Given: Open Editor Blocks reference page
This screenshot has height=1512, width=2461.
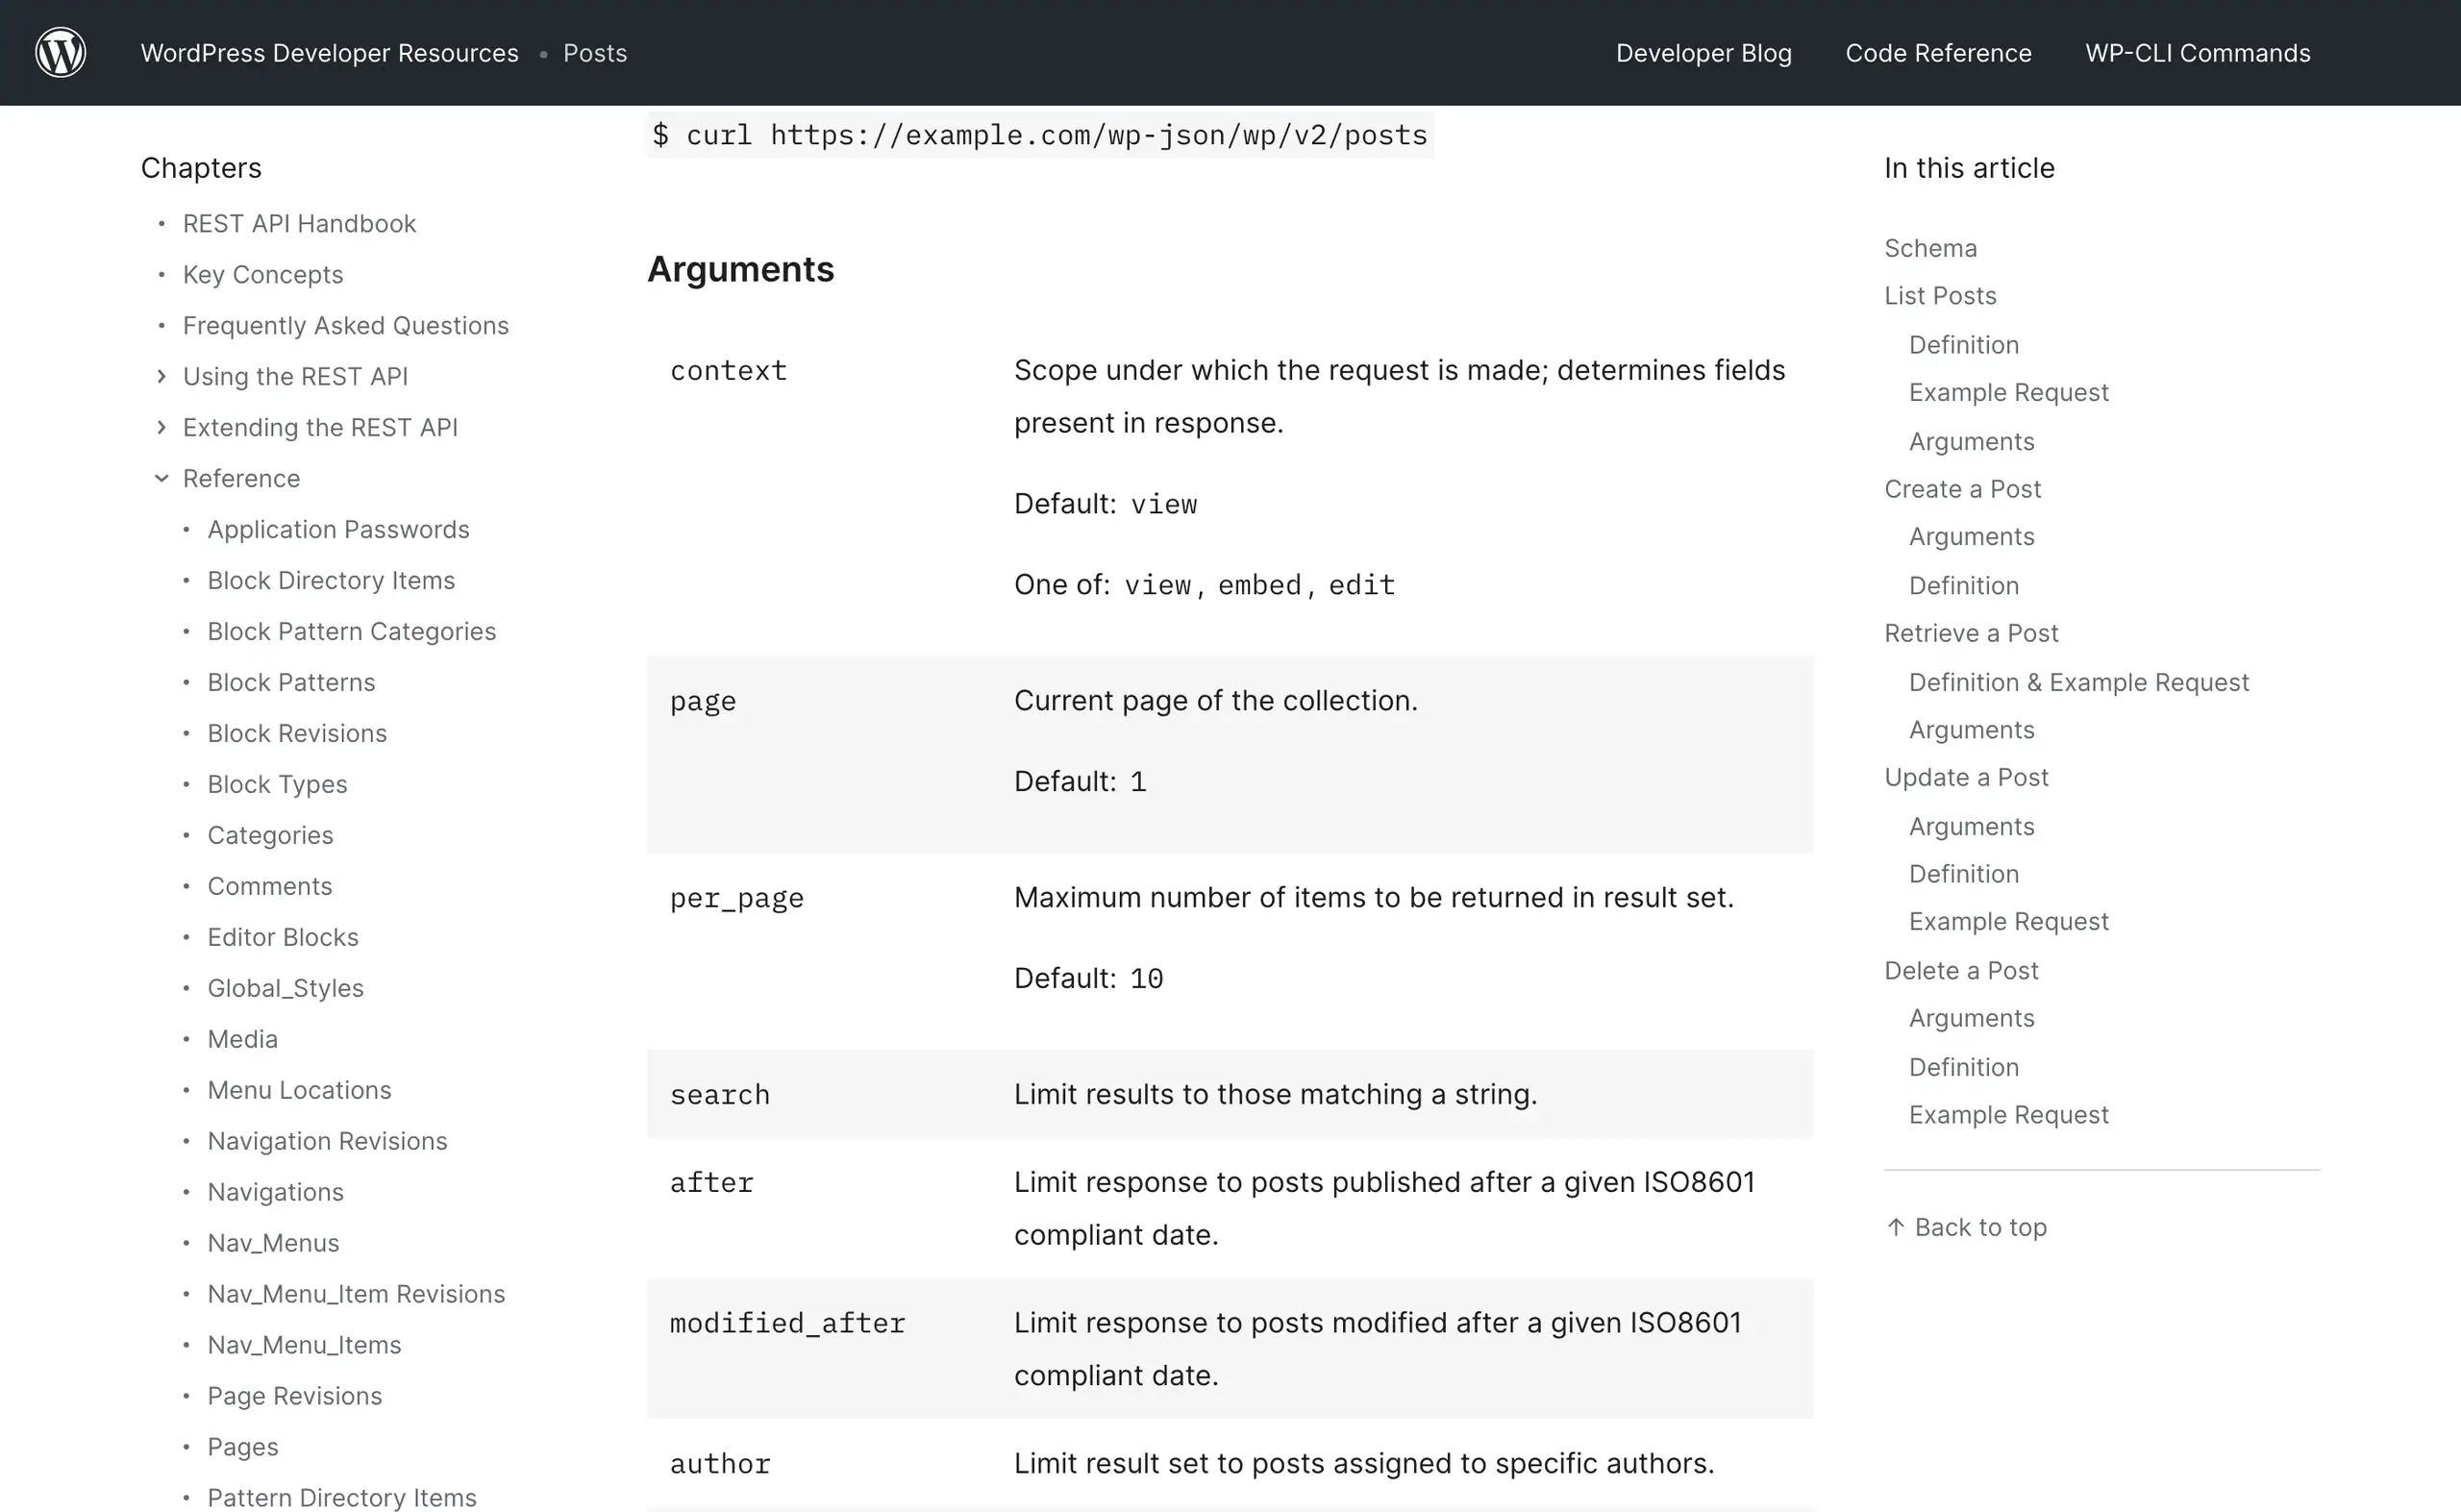Looking at the screenshot, I should 283,937.
